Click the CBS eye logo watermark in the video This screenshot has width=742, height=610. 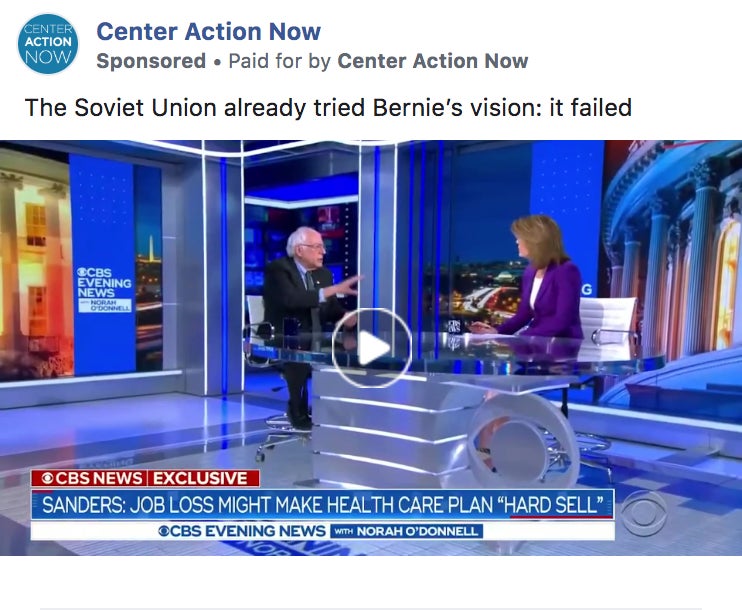pyautogui.click(x=644, y=513)
